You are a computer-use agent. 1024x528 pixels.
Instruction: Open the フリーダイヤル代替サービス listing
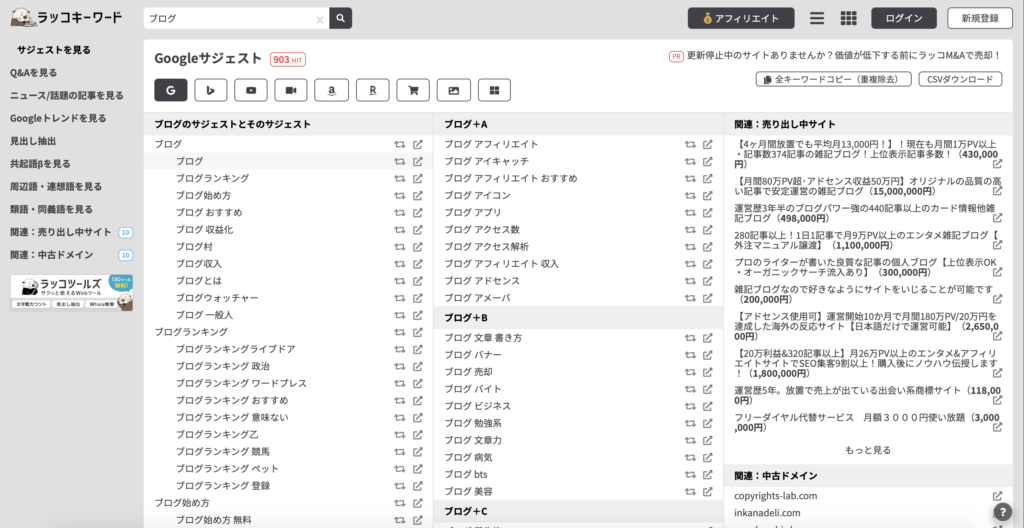(x=868, y=422)
